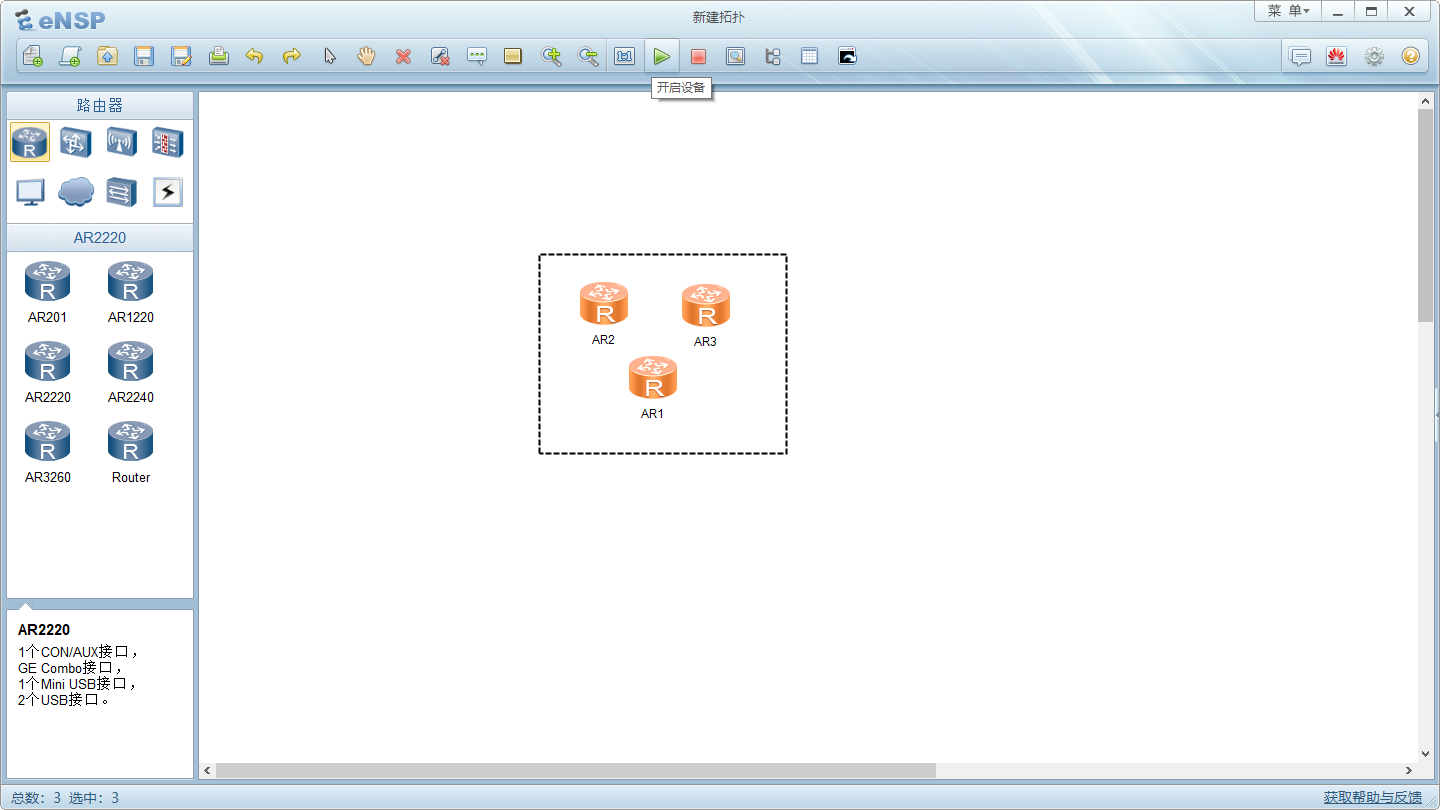Select the switch device category
Screen dimensions: 1440x810
tap(76, 142)
